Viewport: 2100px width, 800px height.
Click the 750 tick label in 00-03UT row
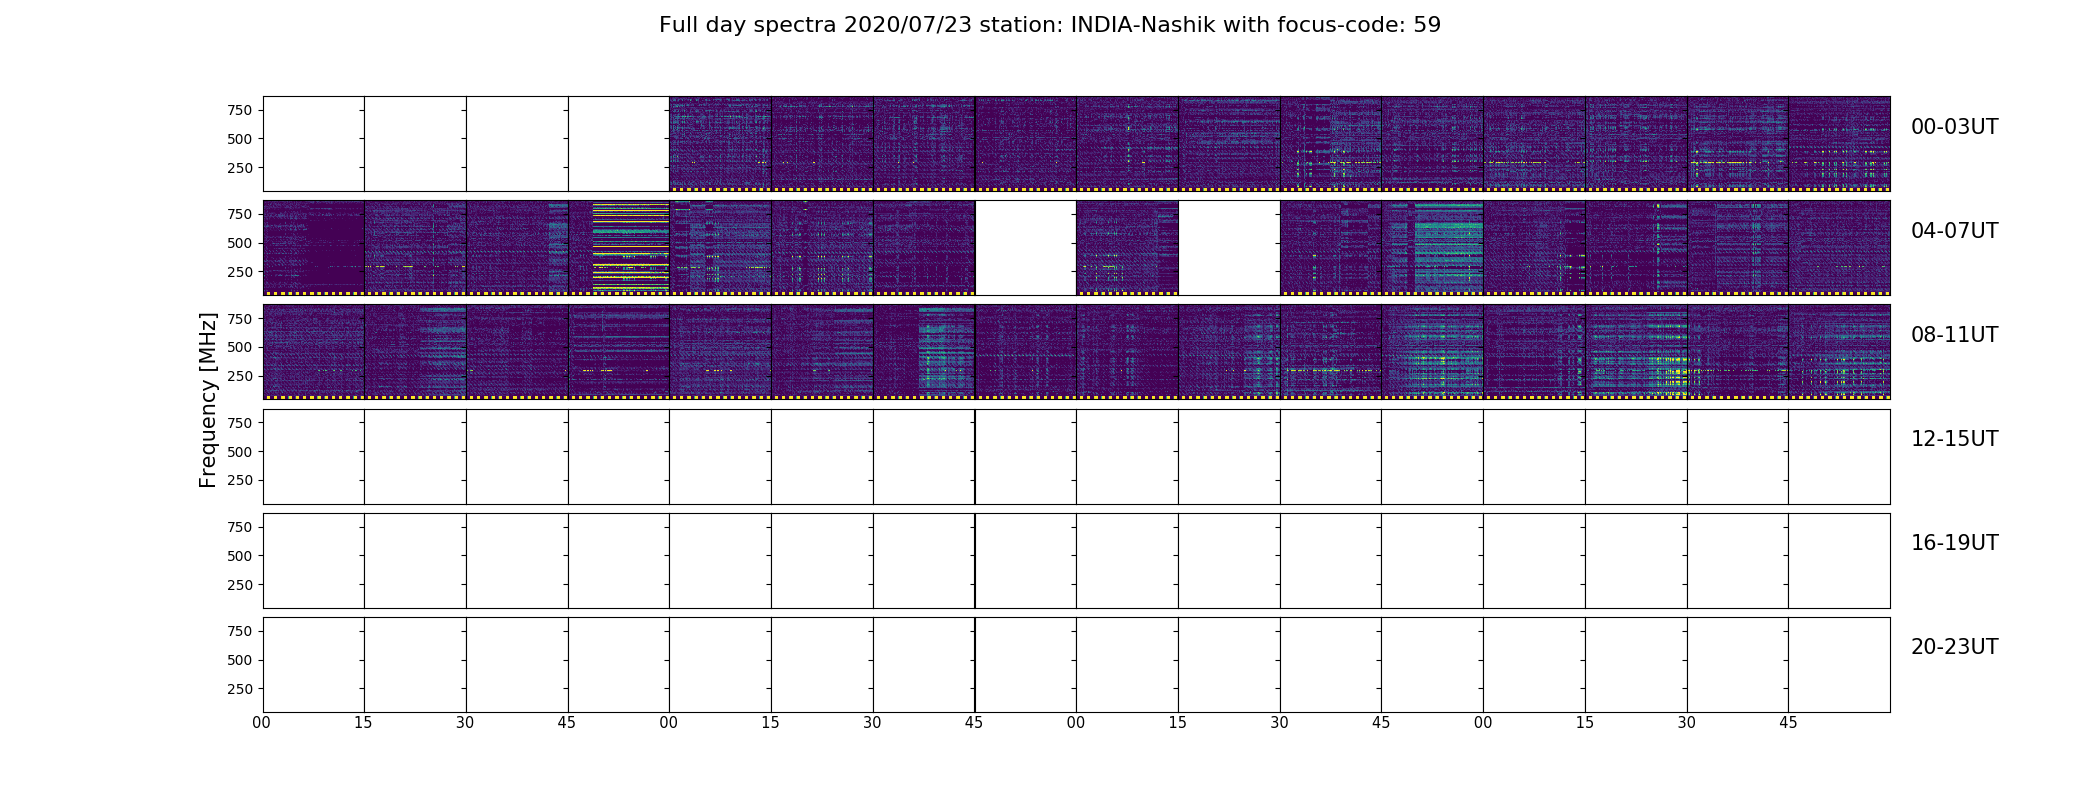(x=240, y=110)
